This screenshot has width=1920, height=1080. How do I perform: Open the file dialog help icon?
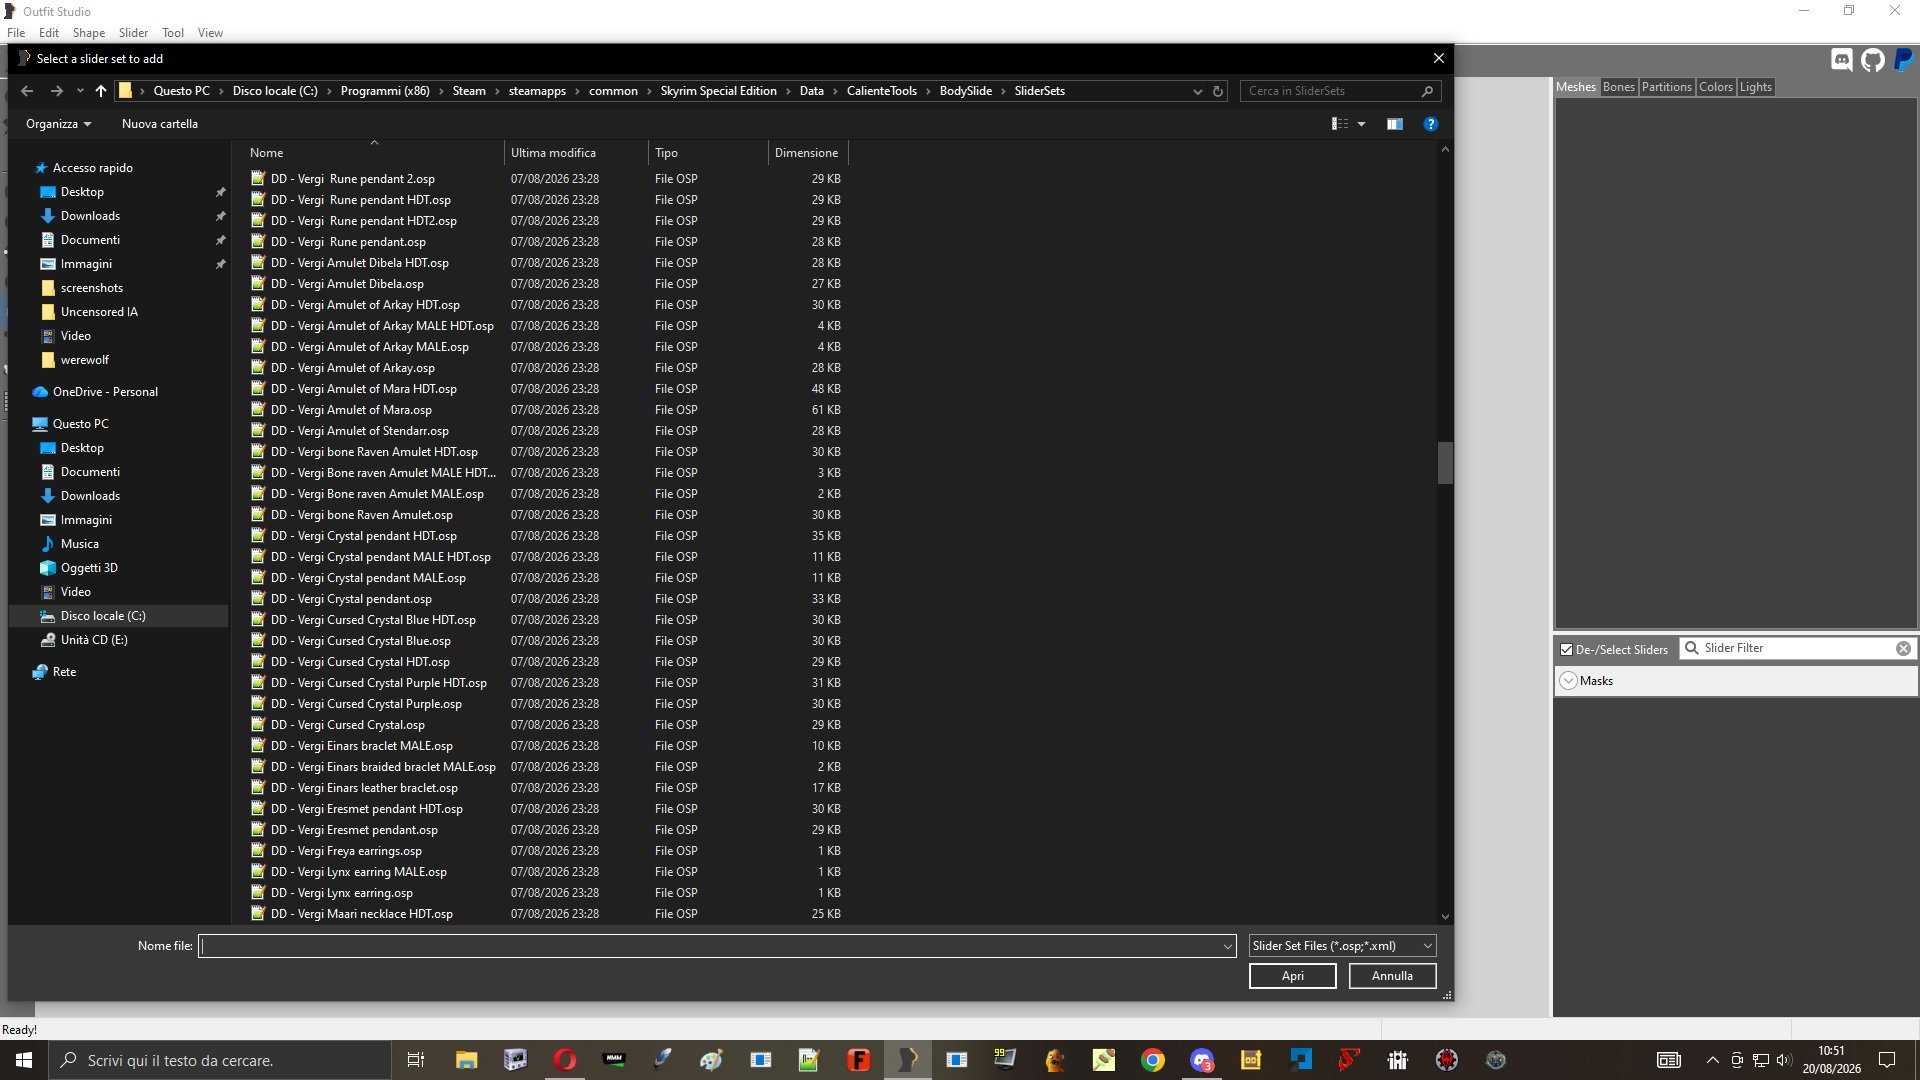point(1431,124)
